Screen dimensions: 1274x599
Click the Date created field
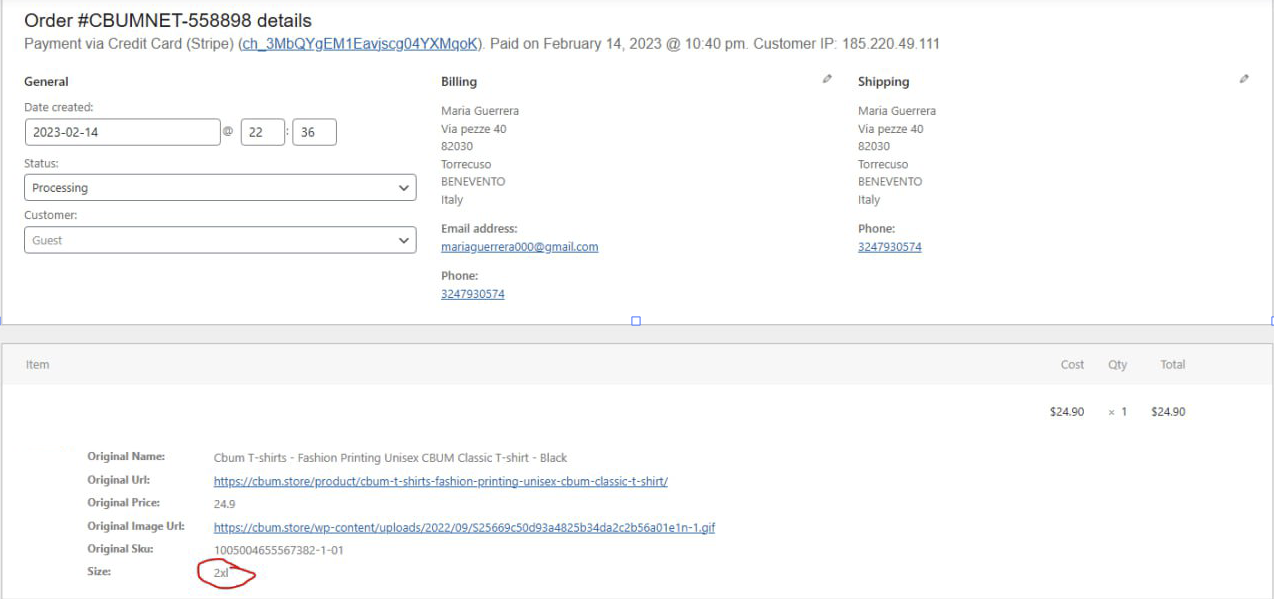pos(122,133)
